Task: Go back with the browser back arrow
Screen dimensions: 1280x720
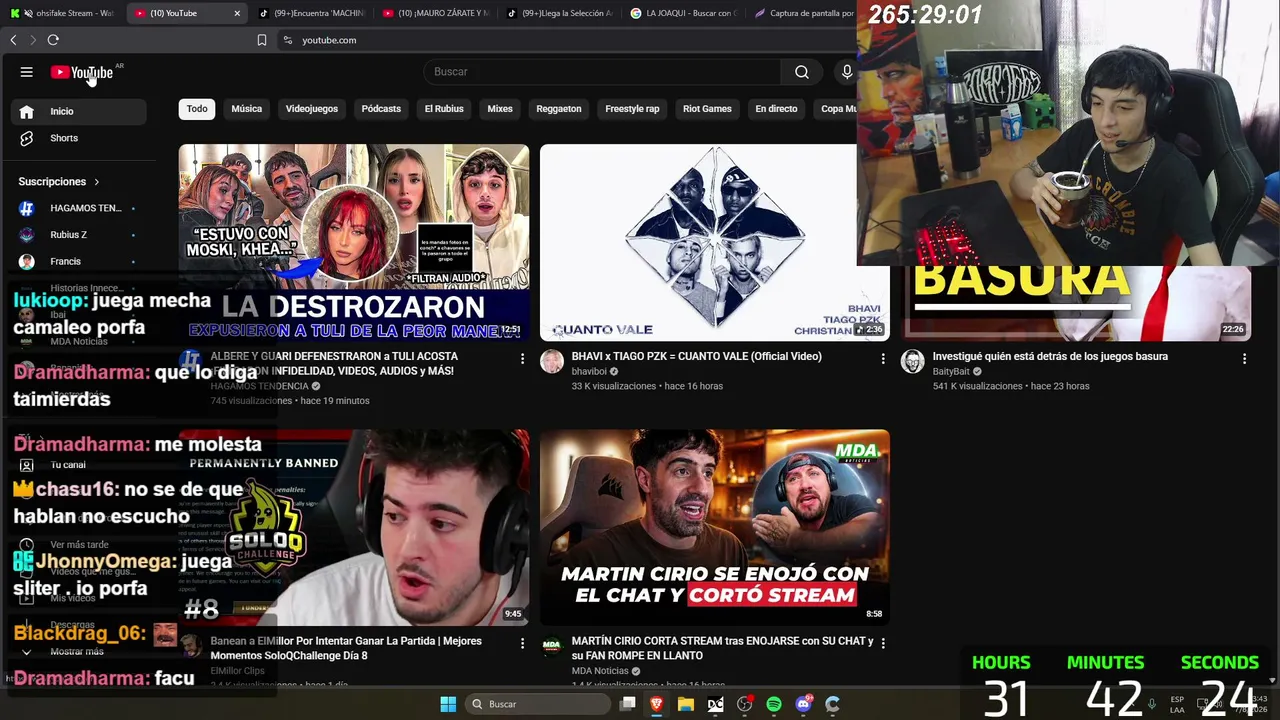Action: [x=13, y=40]
